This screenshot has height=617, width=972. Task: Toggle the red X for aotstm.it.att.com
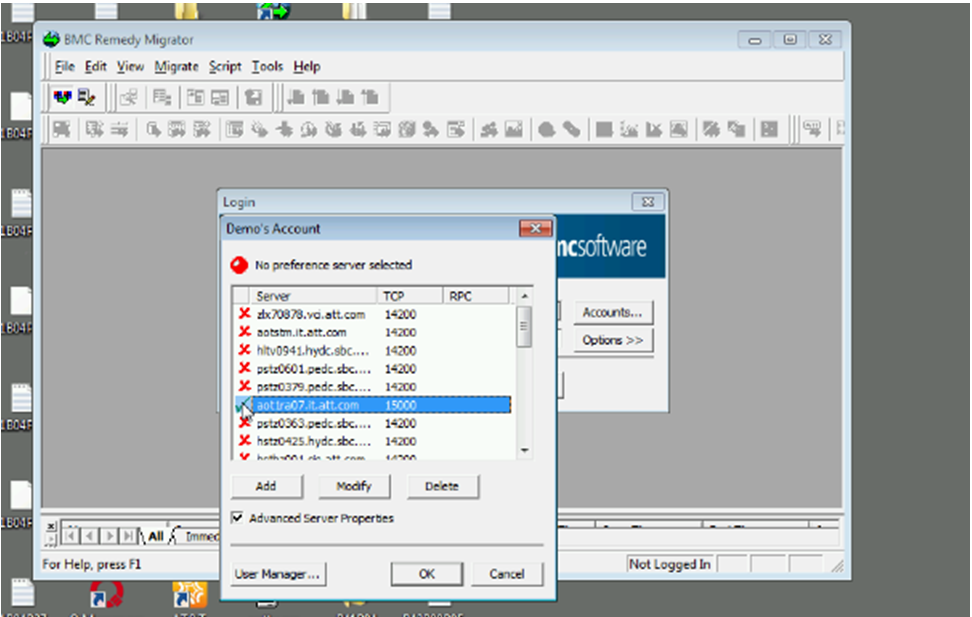[x=245, y=332]
